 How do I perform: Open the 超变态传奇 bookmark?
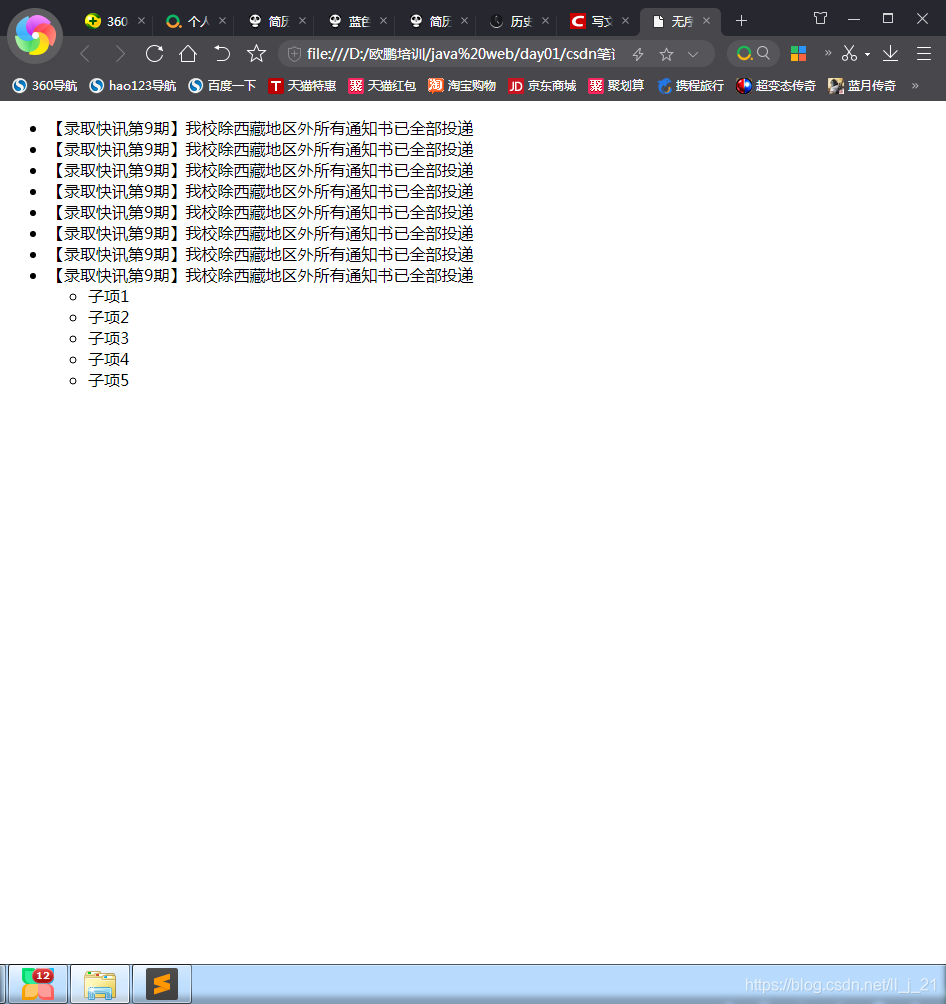776,85
